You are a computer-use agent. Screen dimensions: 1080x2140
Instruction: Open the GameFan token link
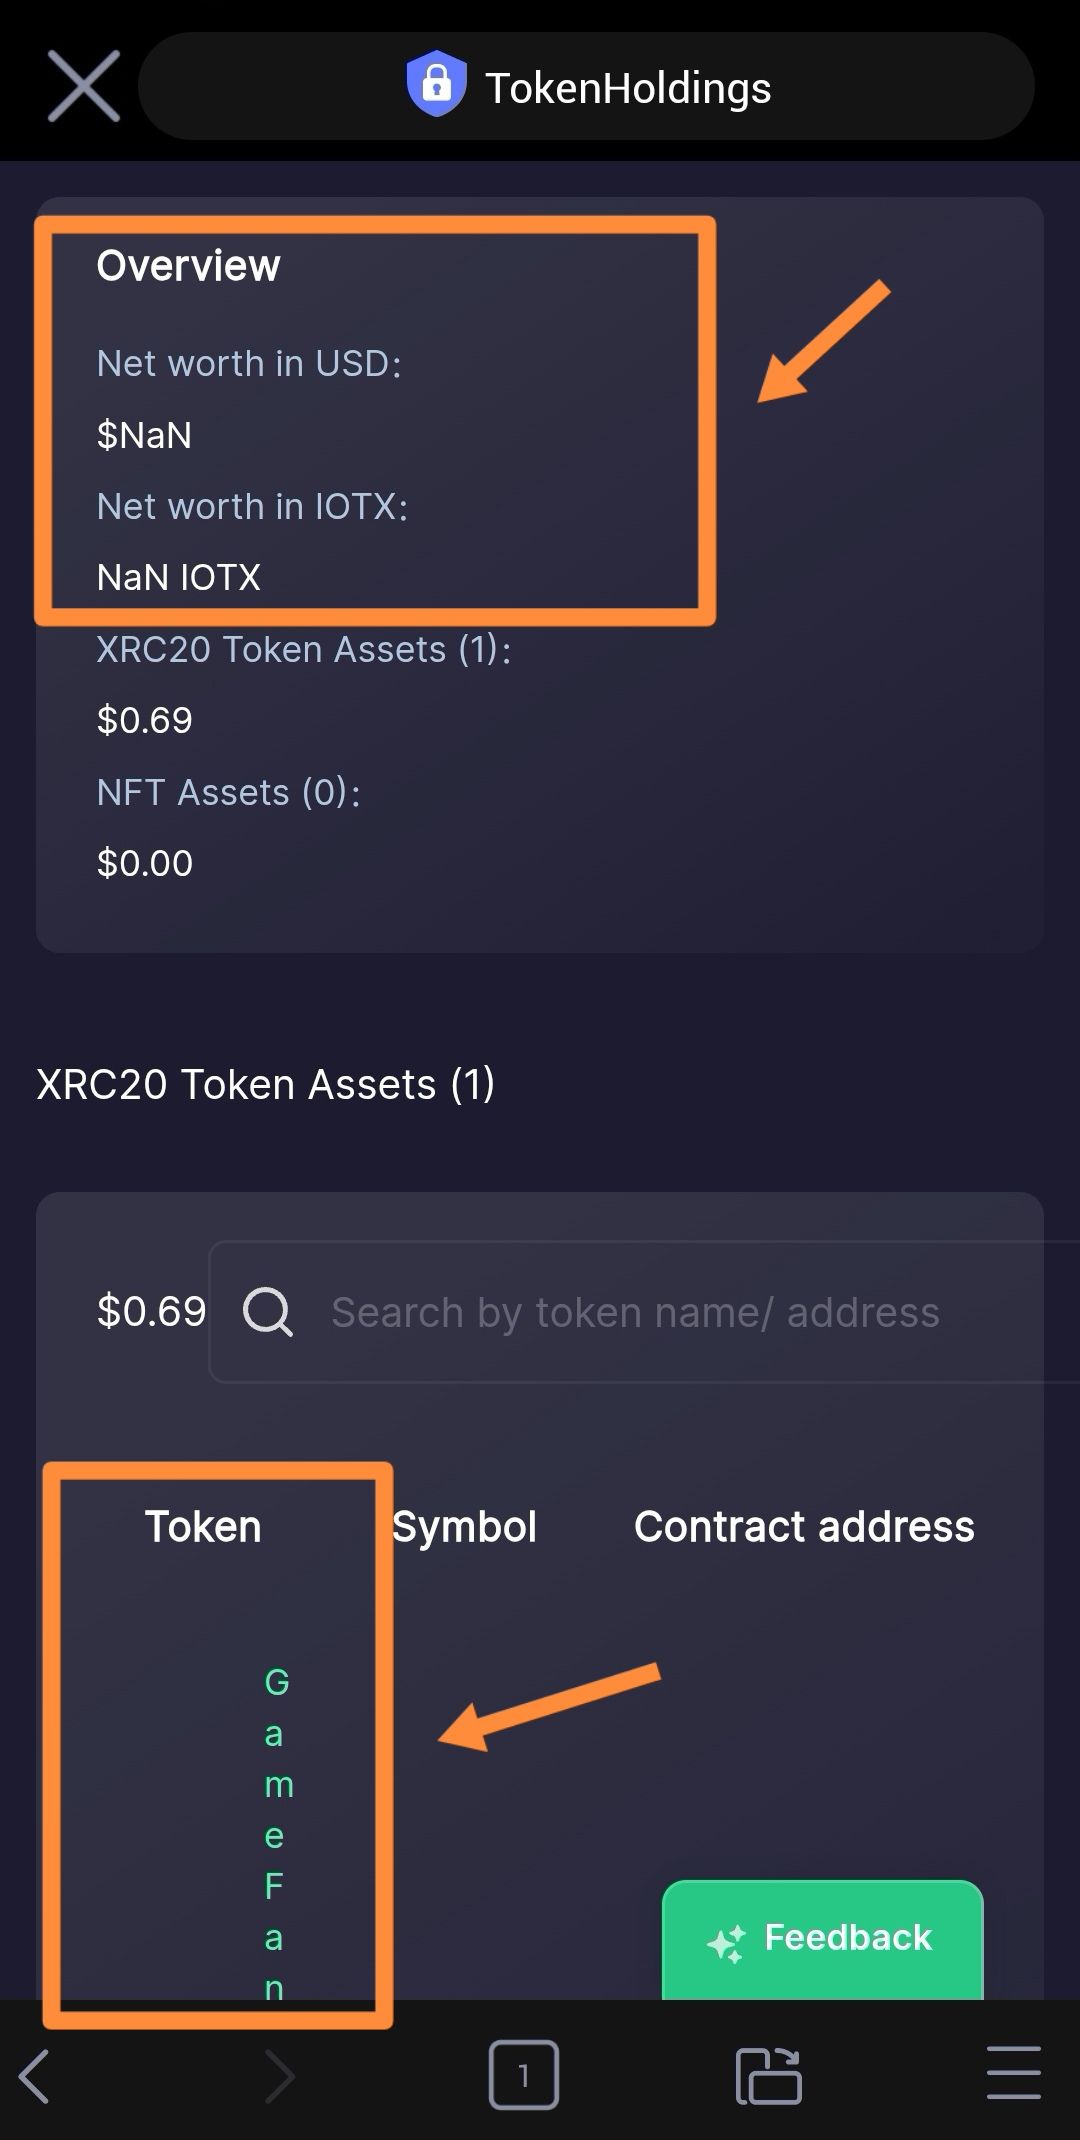[277, 1833]
